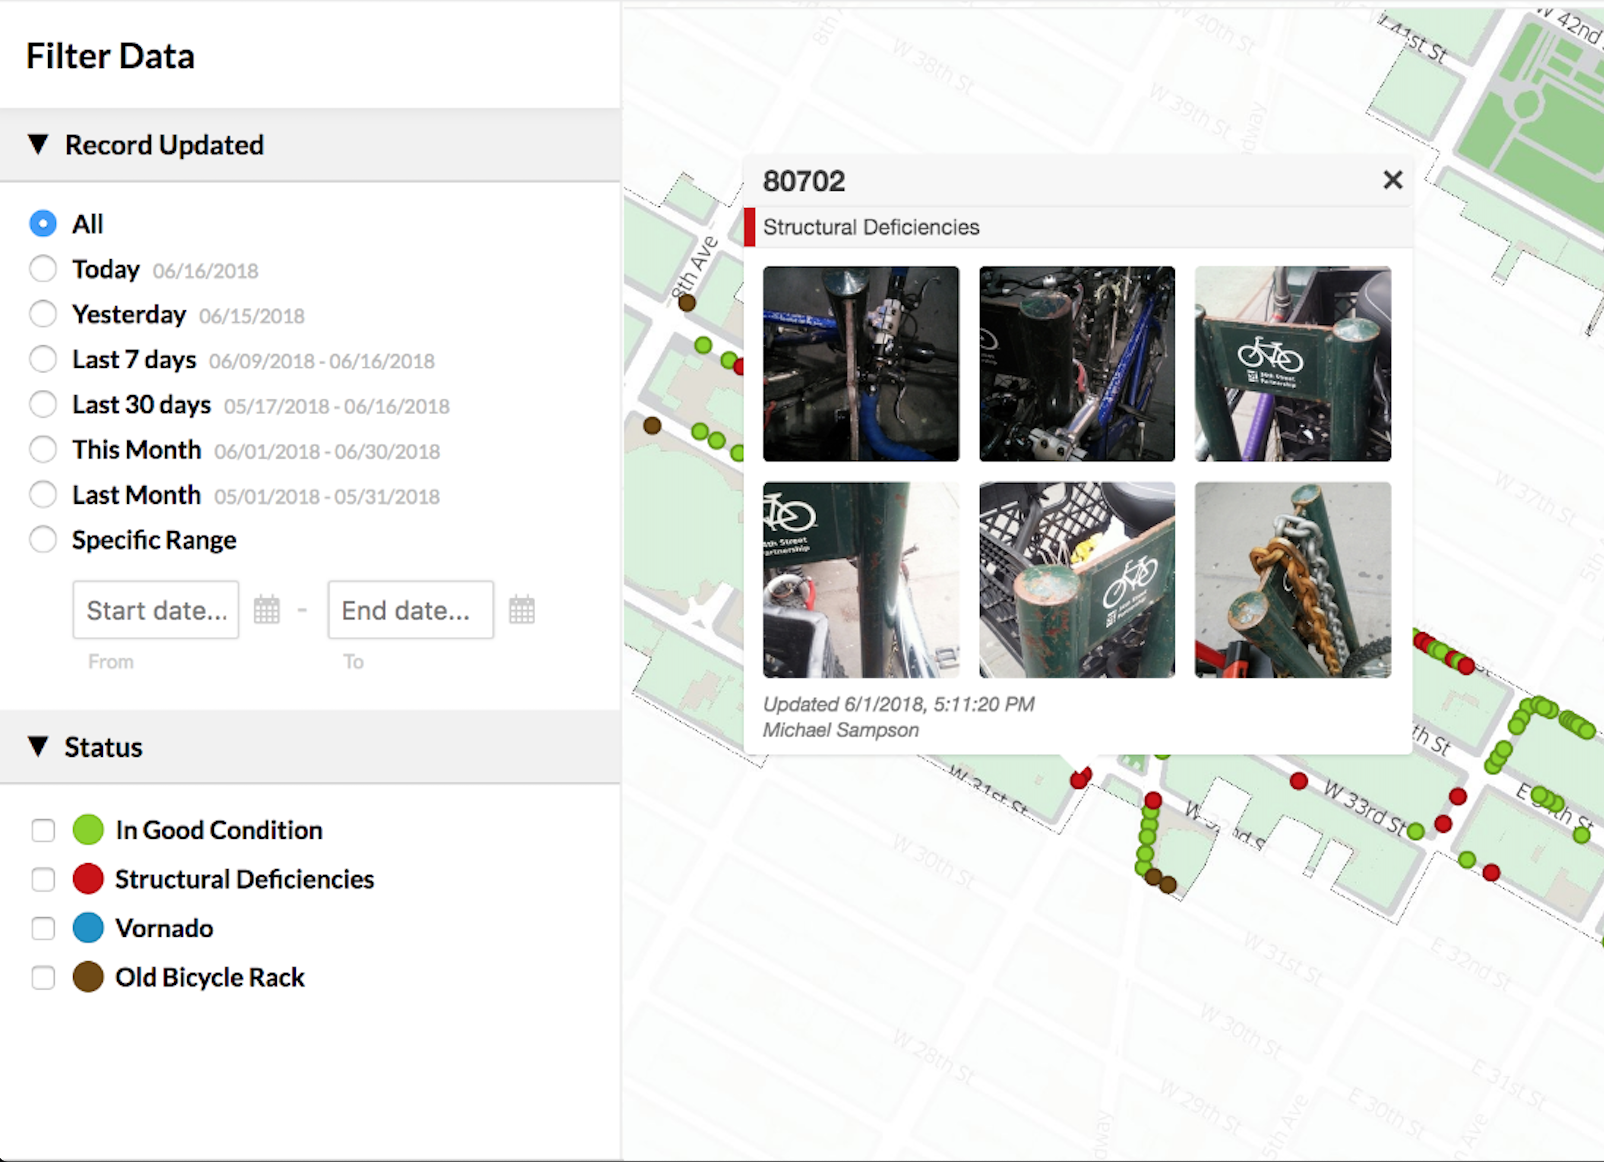The width and height of the screenshot is (1604, 1162).
Task: Select This Month radio button
Action: pos(43,449)
